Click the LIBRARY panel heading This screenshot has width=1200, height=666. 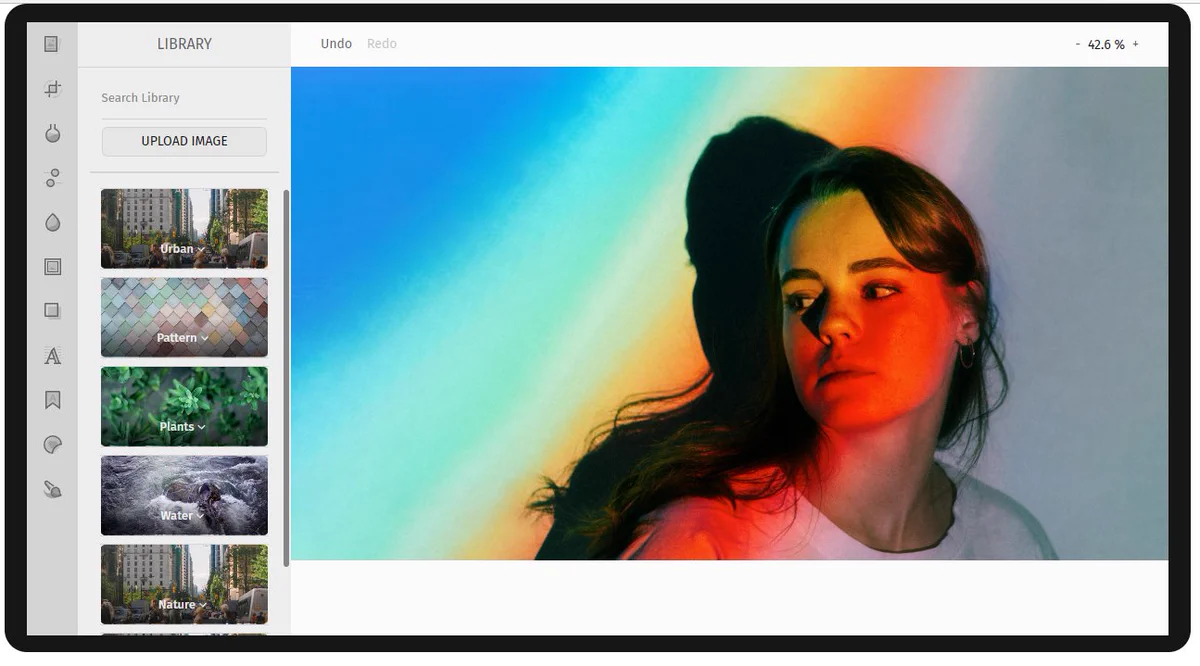click(x=184, y=44)
